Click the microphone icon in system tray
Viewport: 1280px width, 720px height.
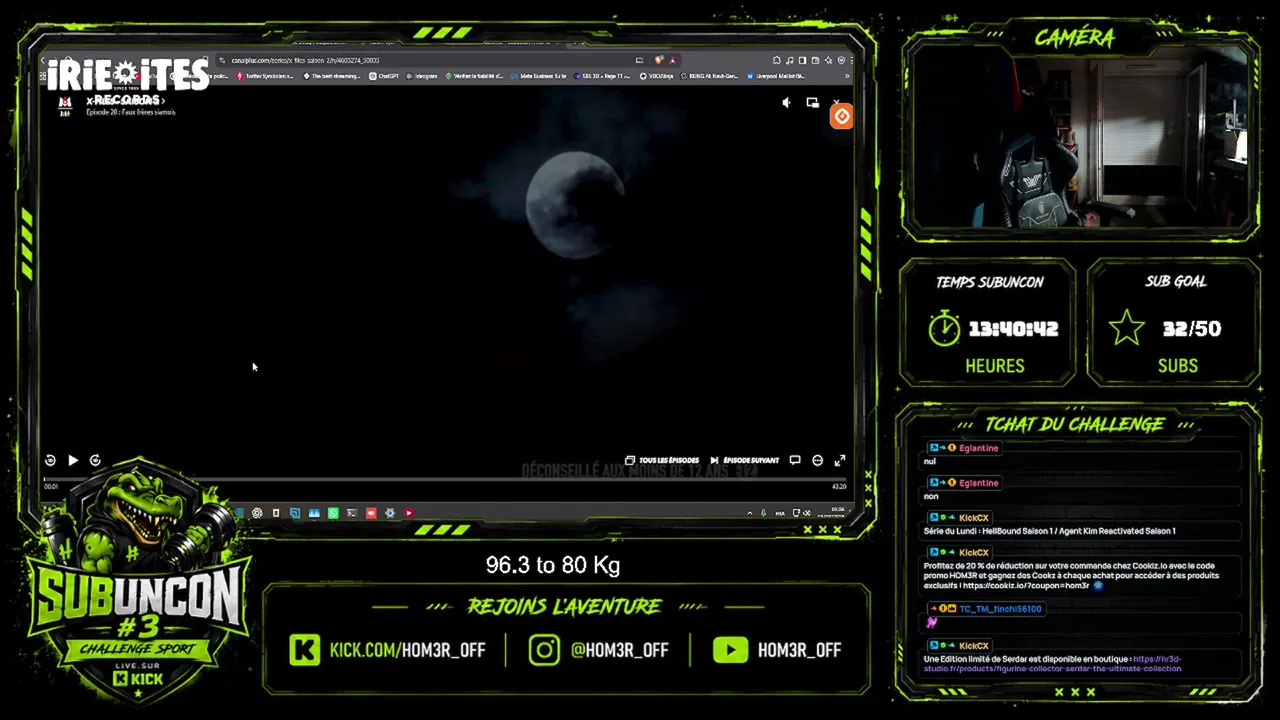coord(764,513)
